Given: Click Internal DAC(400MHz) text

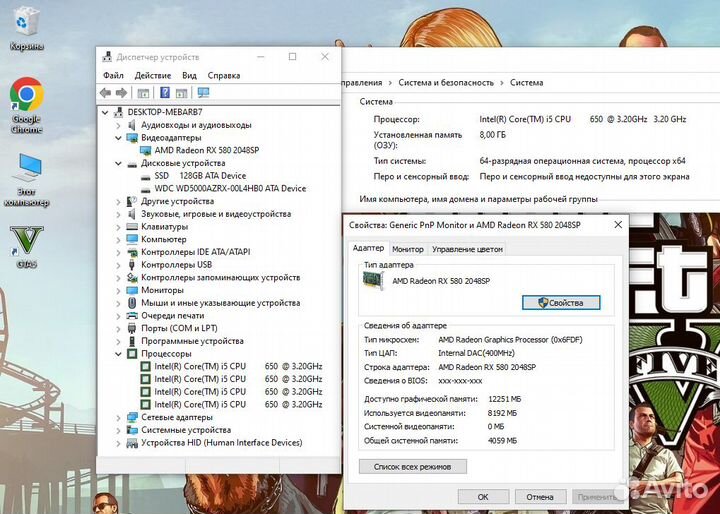Looking at the screenshot, I should [x=476, y=353].
